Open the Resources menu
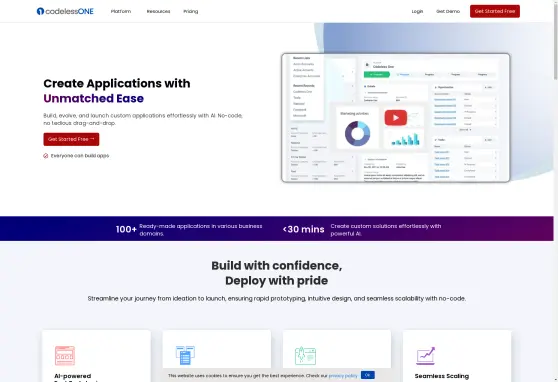558x382 pixels. pos(158,11)
